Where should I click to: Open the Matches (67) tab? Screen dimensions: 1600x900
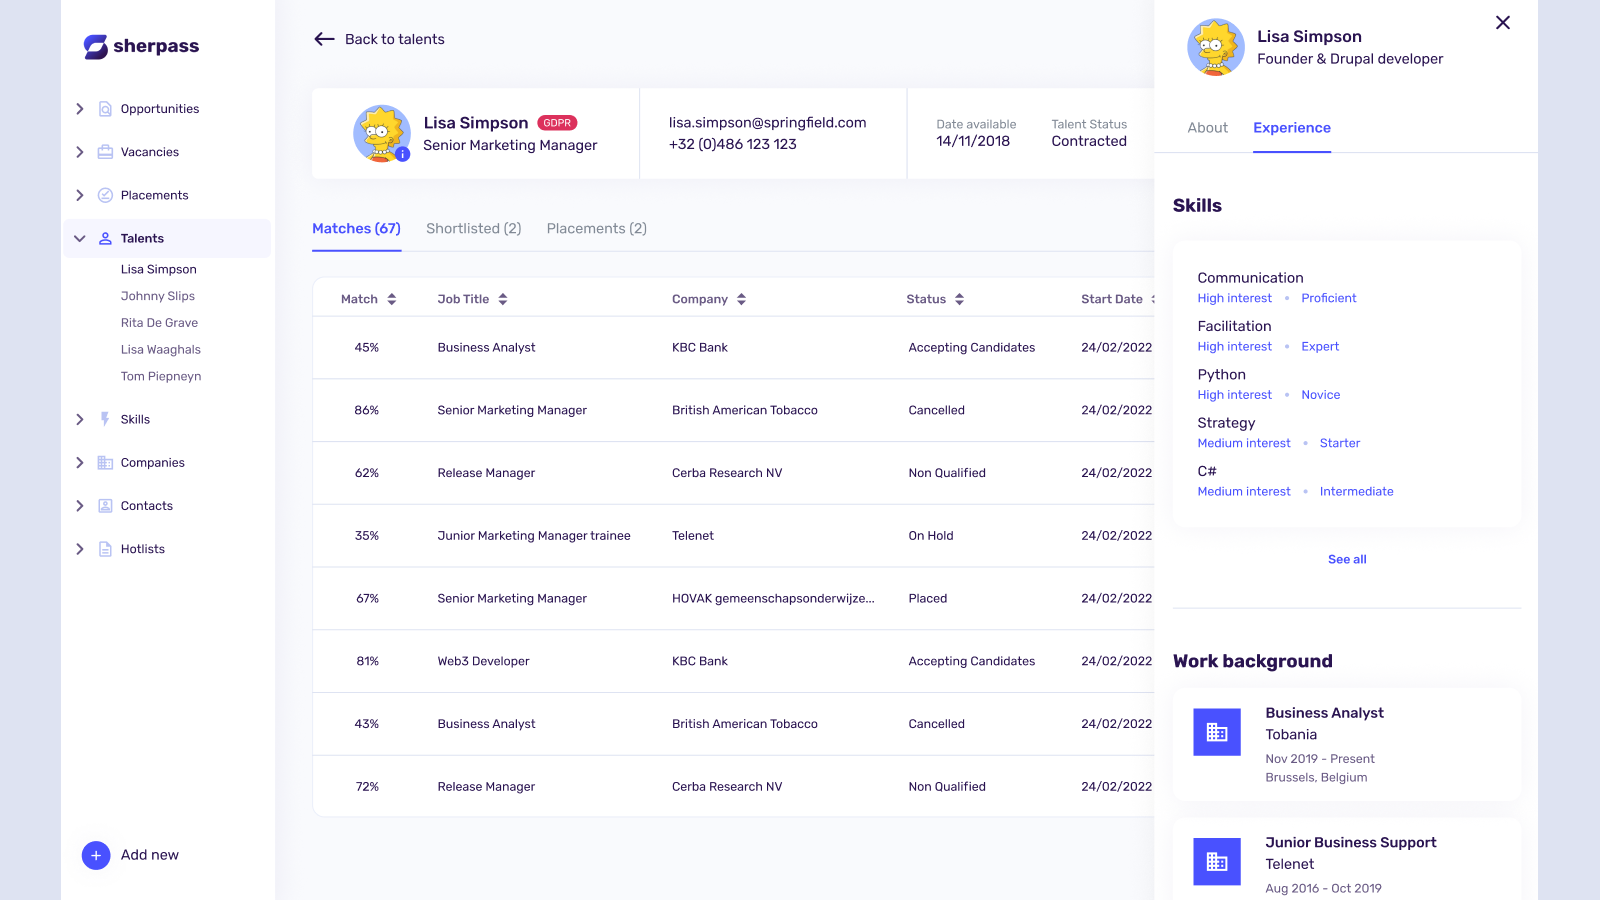click(356, 229)
